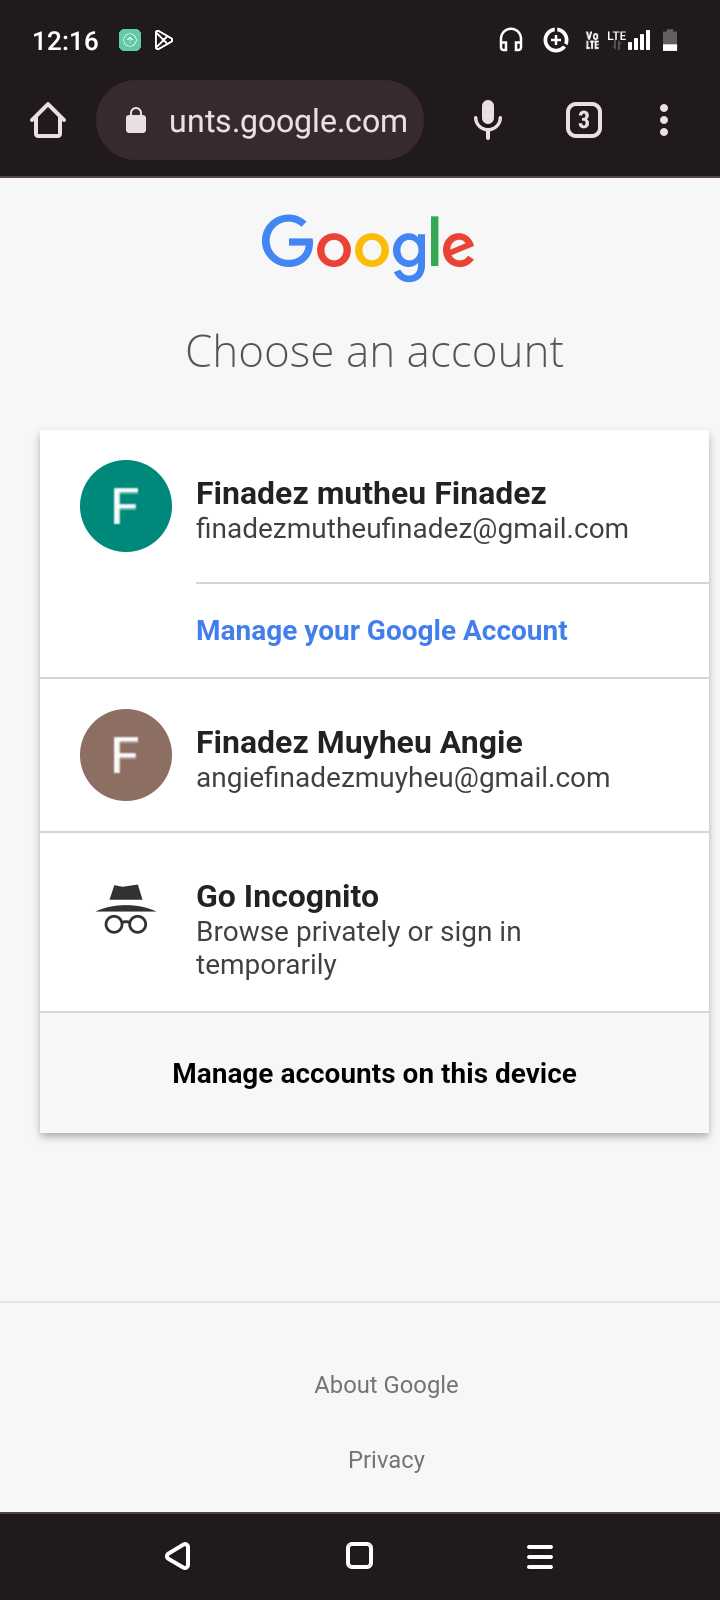The height and width of the screenshot is (1600, 720).
Task: Tap the lock icon in address bar
Action: (136, 121)
